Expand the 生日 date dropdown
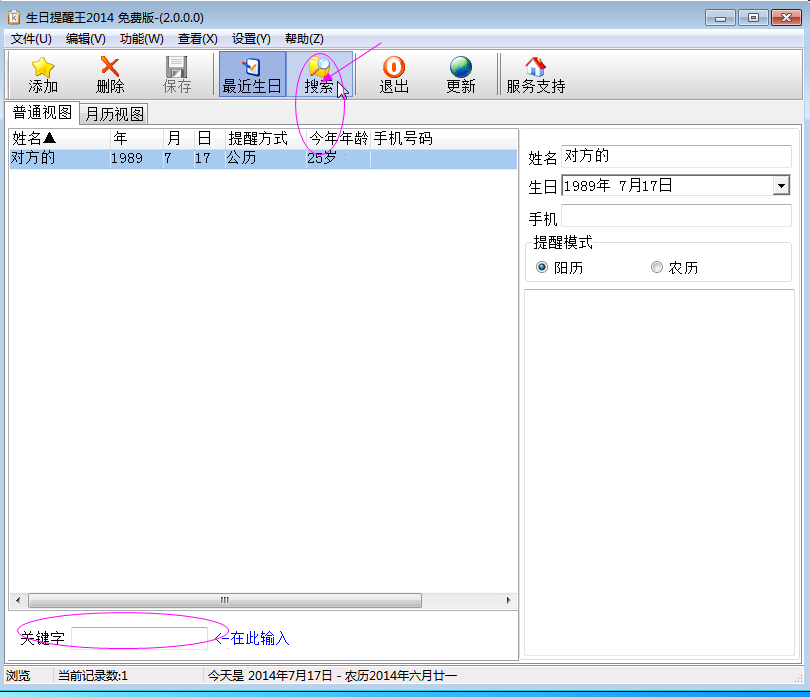This screenshot has height=697, width=810. 781,185
